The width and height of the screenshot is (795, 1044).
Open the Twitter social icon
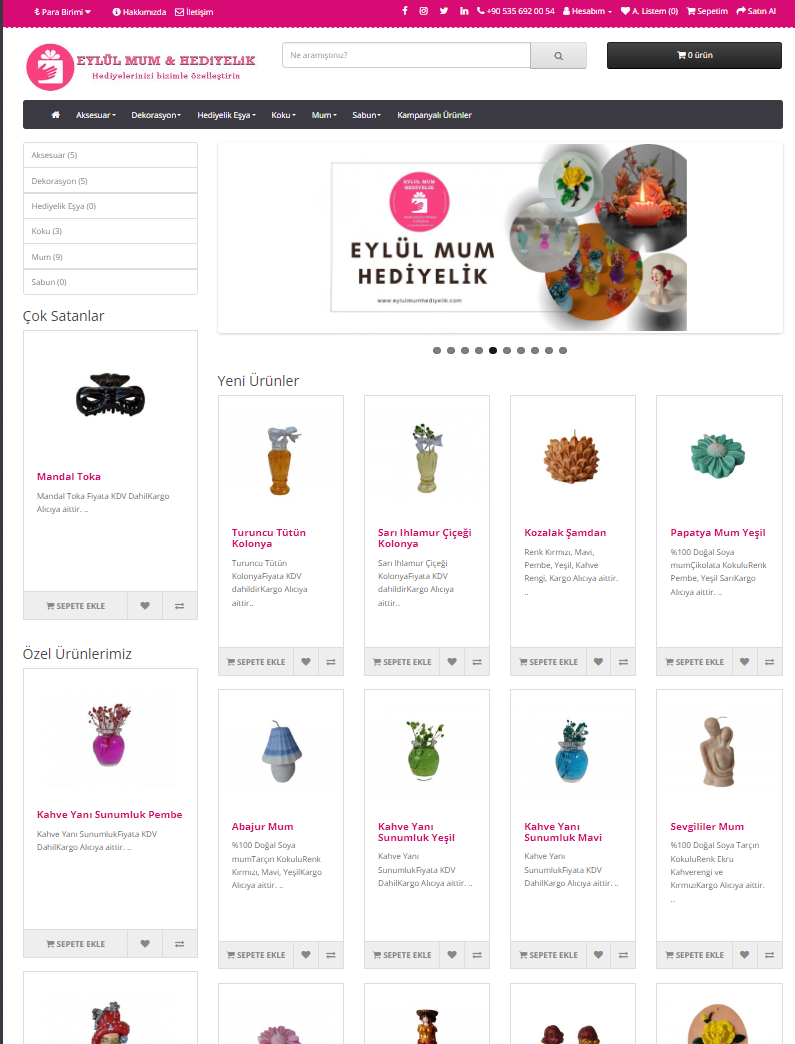click(443, 11)
